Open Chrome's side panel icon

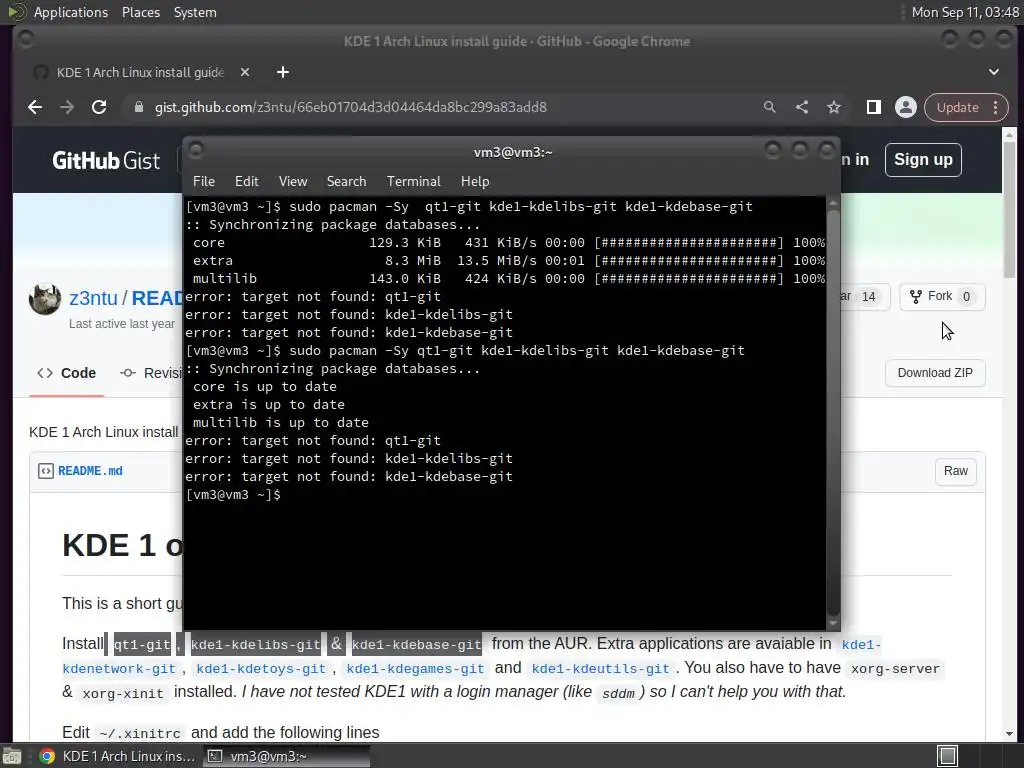pyautogui.click(x=874, y=107)
